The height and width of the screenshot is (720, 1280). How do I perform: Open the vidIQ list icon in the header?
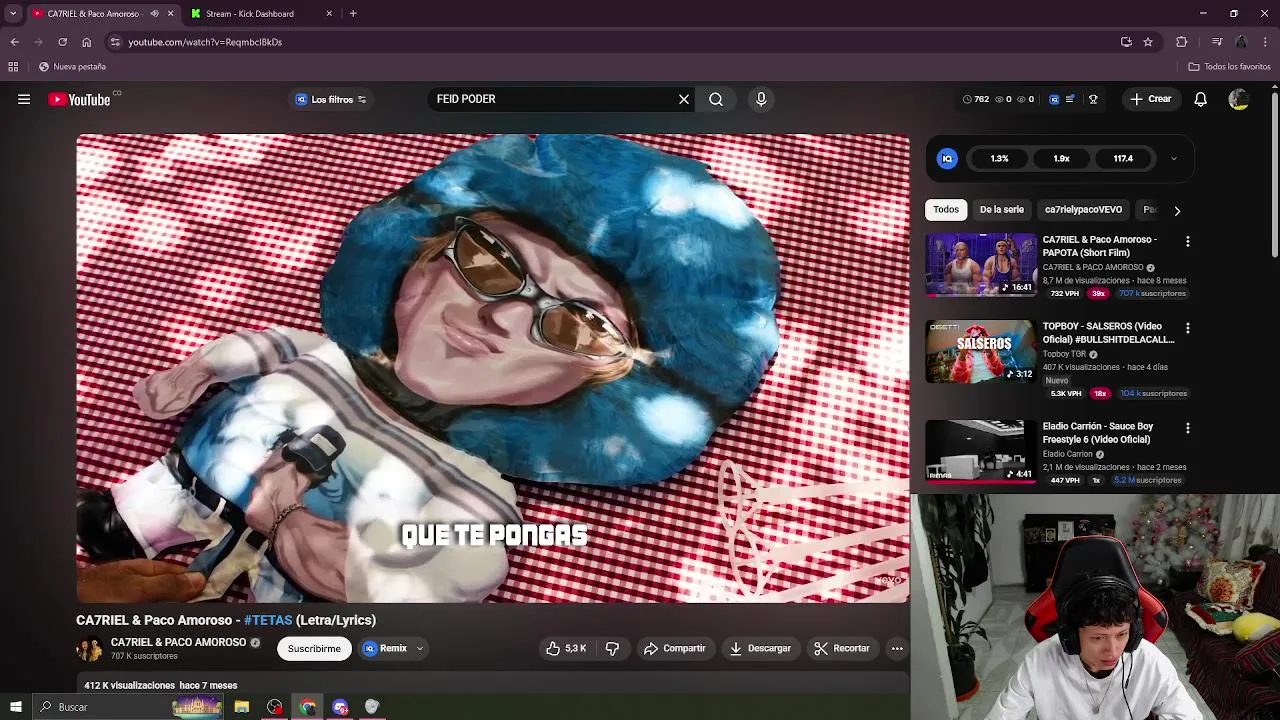coord(1070,99)
